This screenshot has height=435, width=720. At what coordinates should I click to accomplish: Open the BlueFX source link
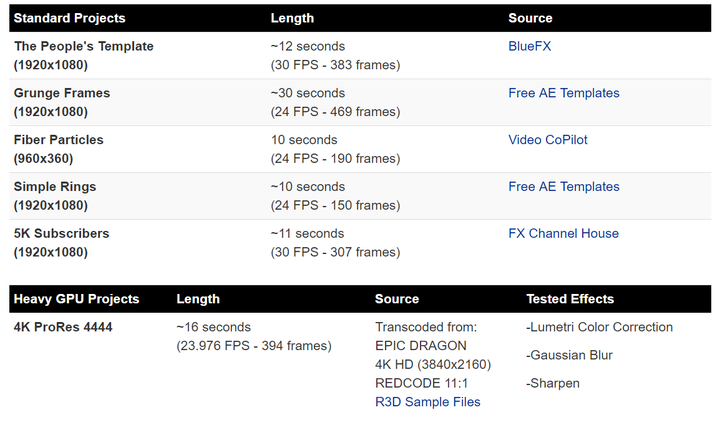(x=529, y=46)
